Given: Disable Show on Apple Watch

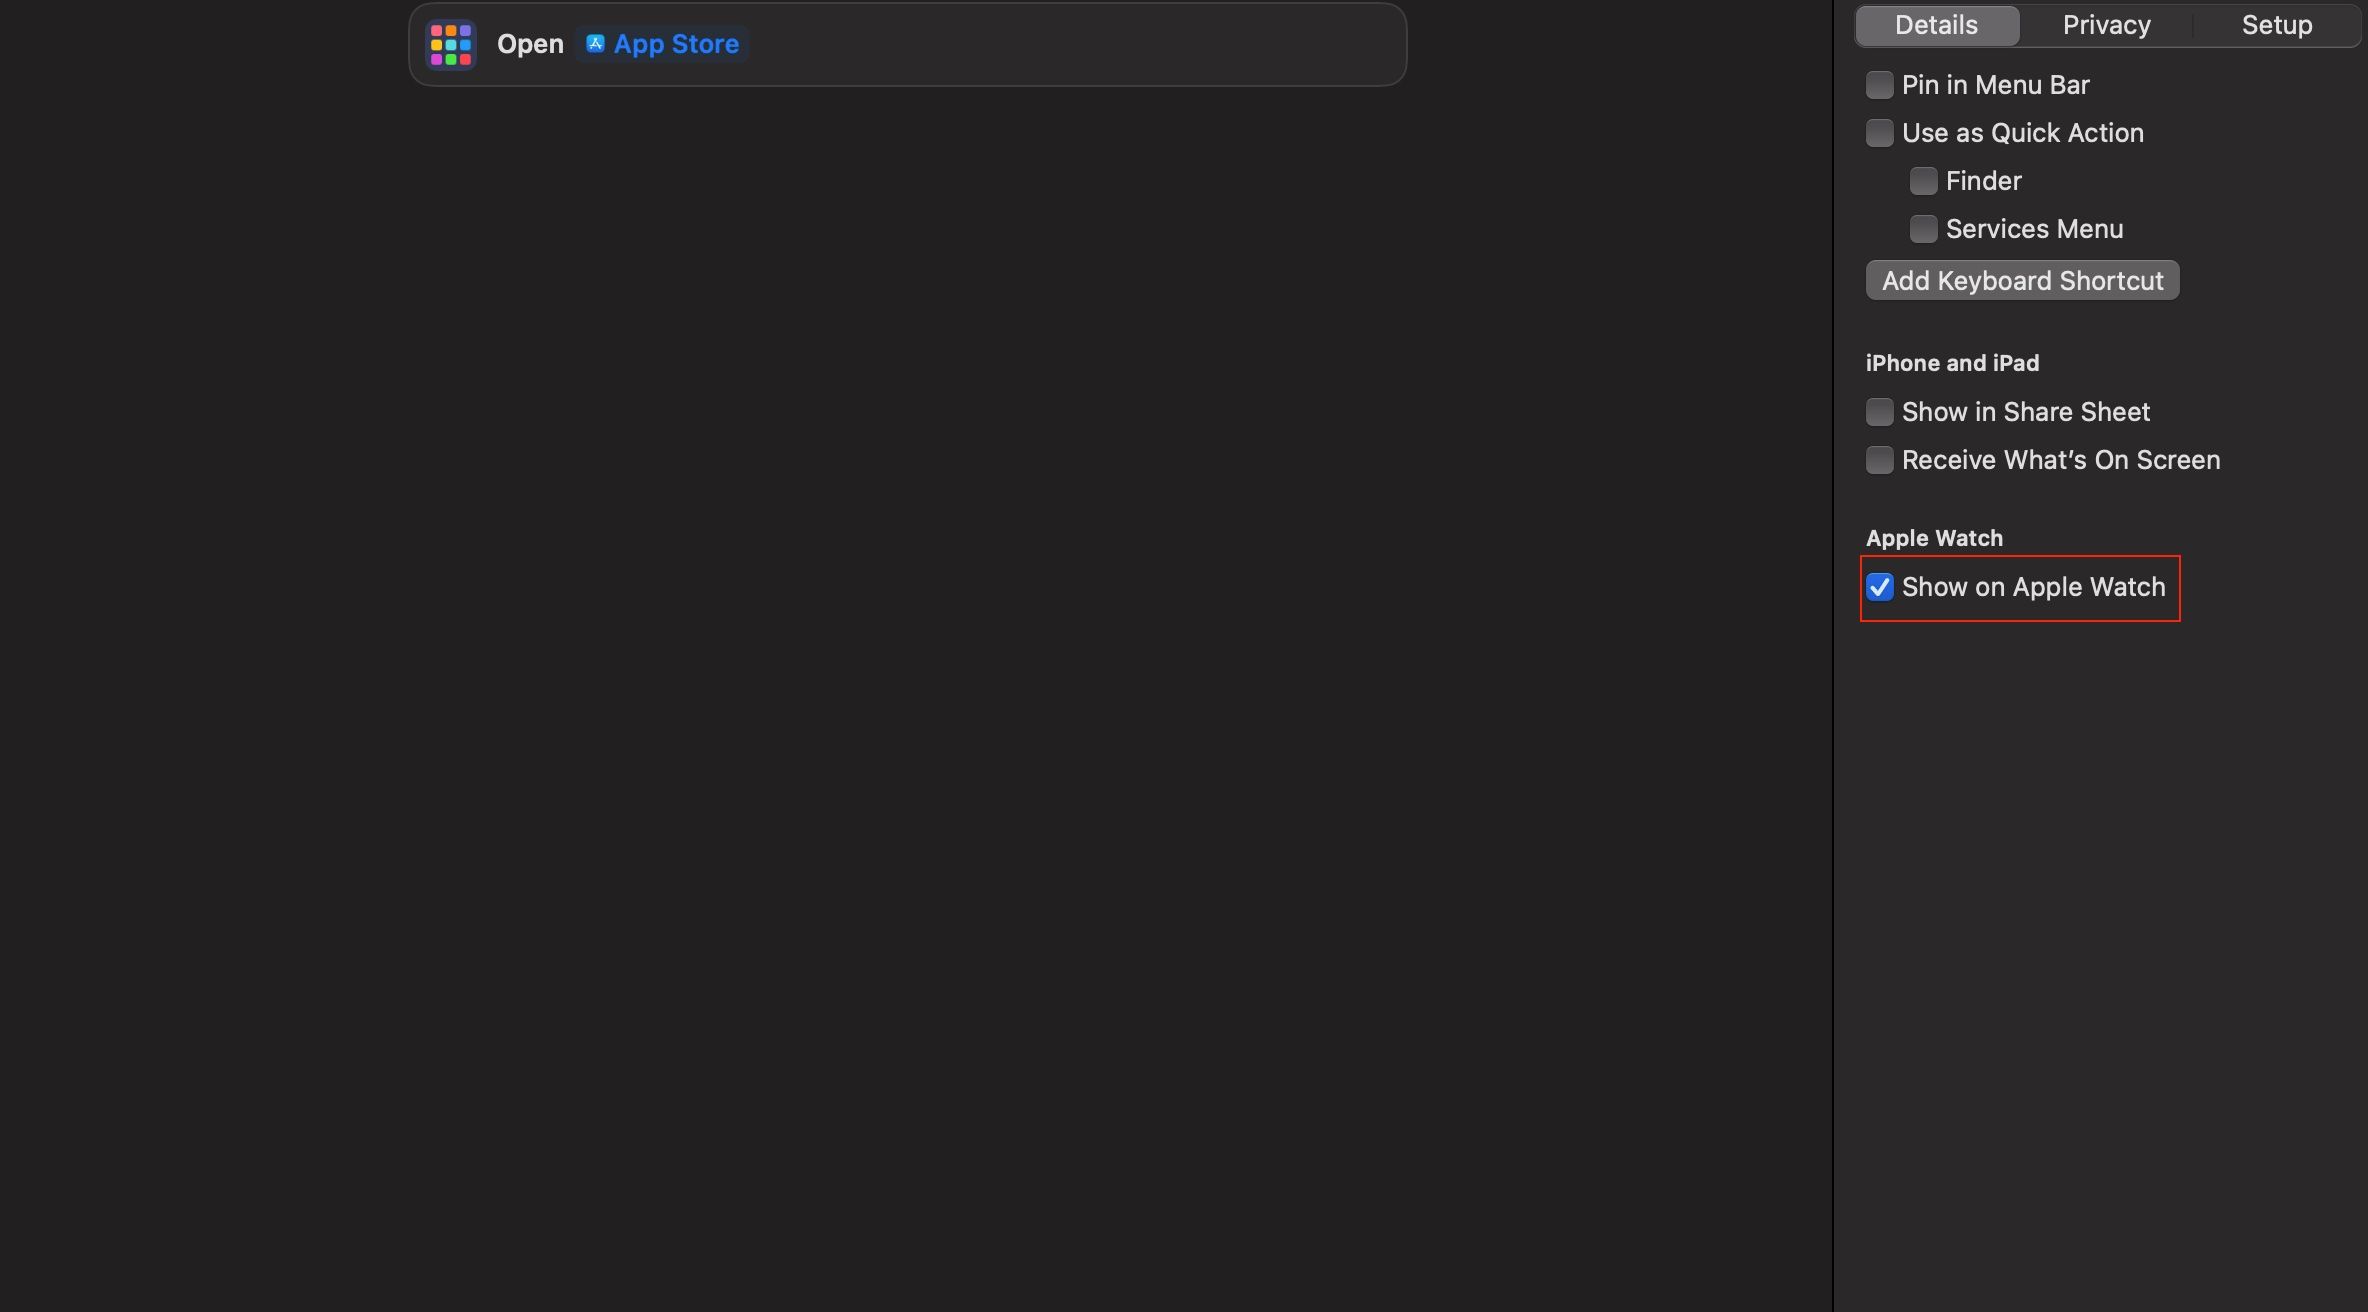Looking at the screenshot, I should coord(1879,587).
